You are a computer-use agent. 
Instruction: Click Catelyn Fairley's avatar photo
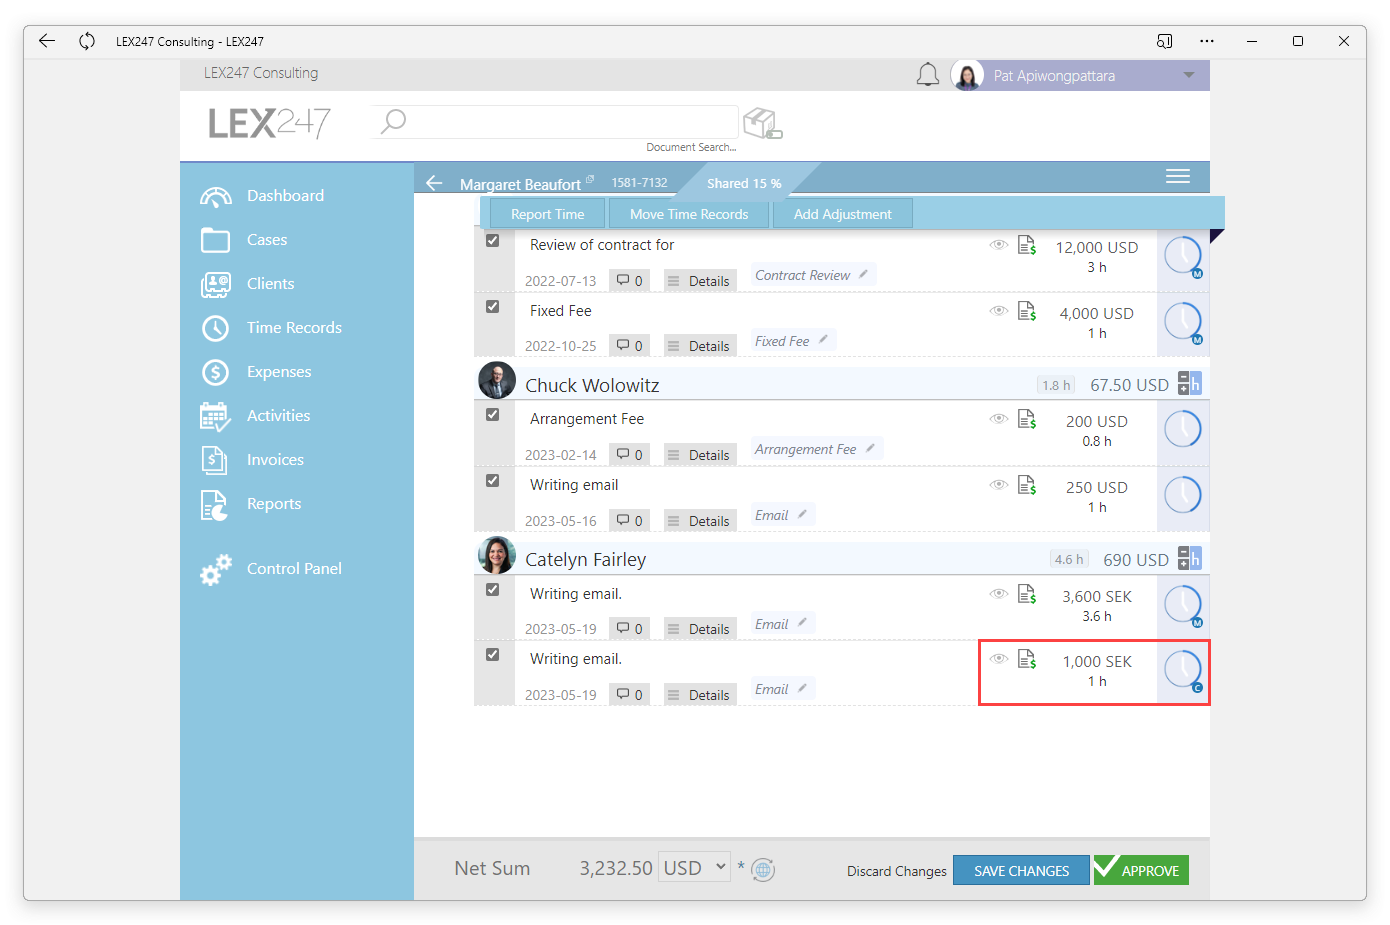pyautogui.click(x=497, y=556)
